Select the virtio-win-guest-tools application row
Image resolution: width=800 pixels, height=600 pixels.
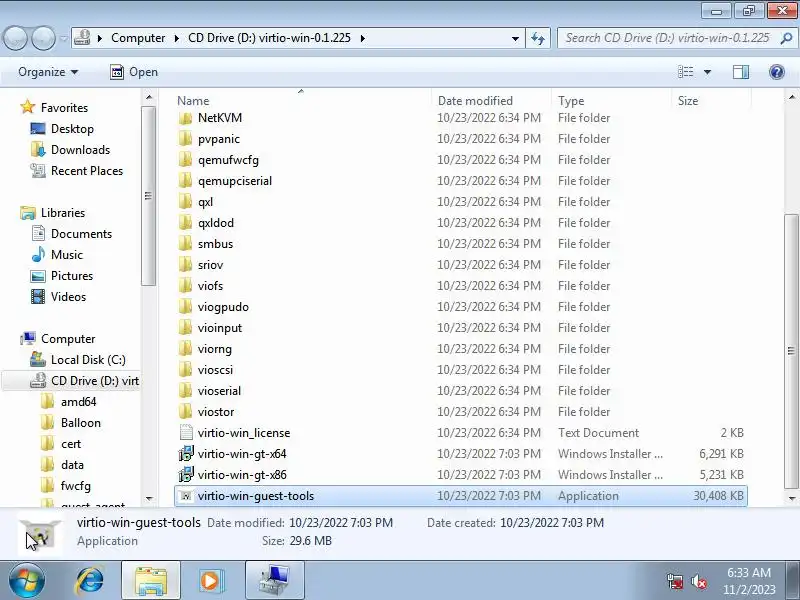(x=461, y=496)
